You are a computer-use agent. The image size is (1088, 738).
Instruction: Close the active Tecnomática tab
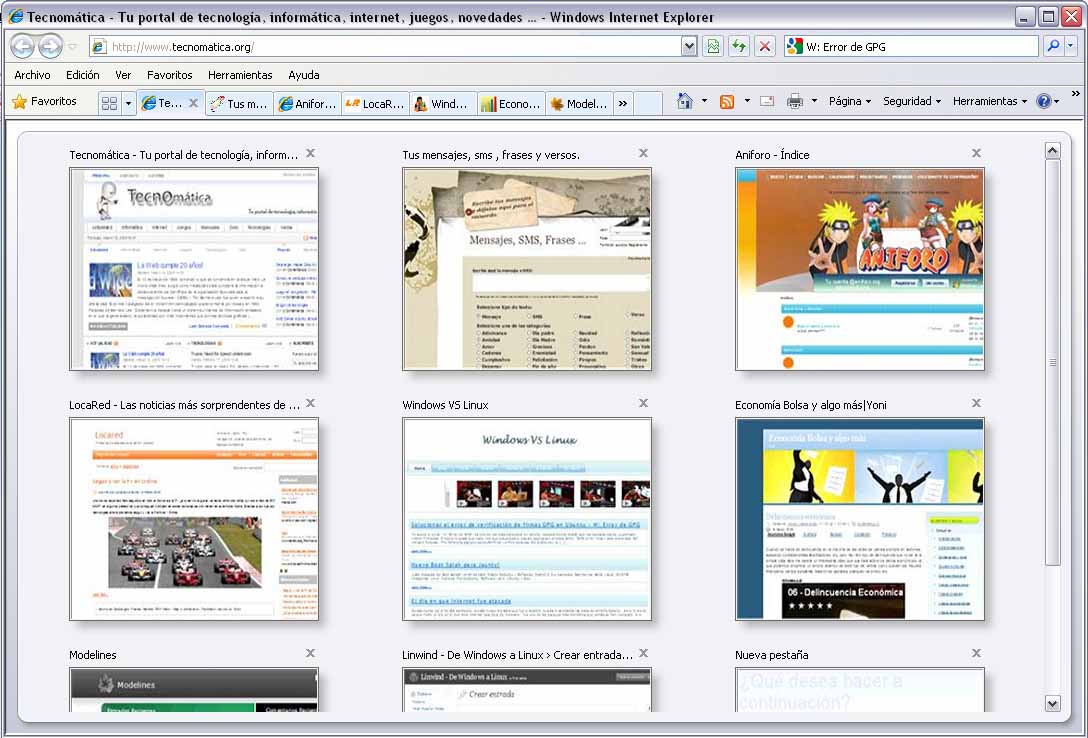pos(194,103)
